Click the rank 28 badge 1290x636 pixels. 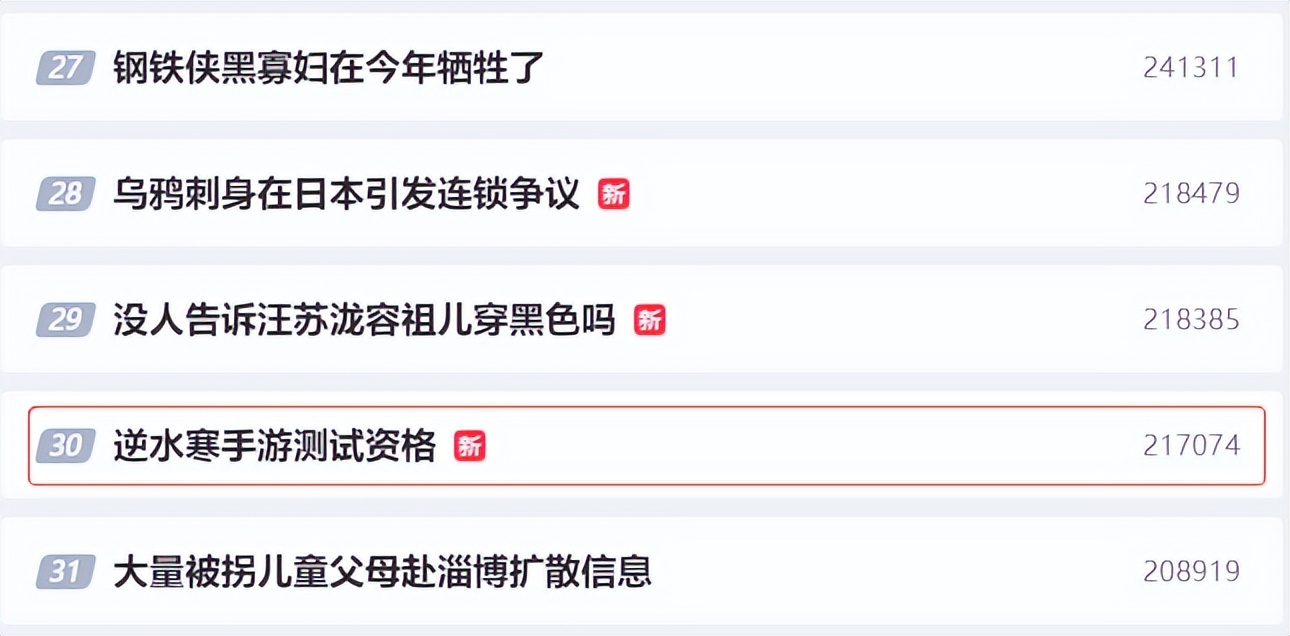coord(65,193)
